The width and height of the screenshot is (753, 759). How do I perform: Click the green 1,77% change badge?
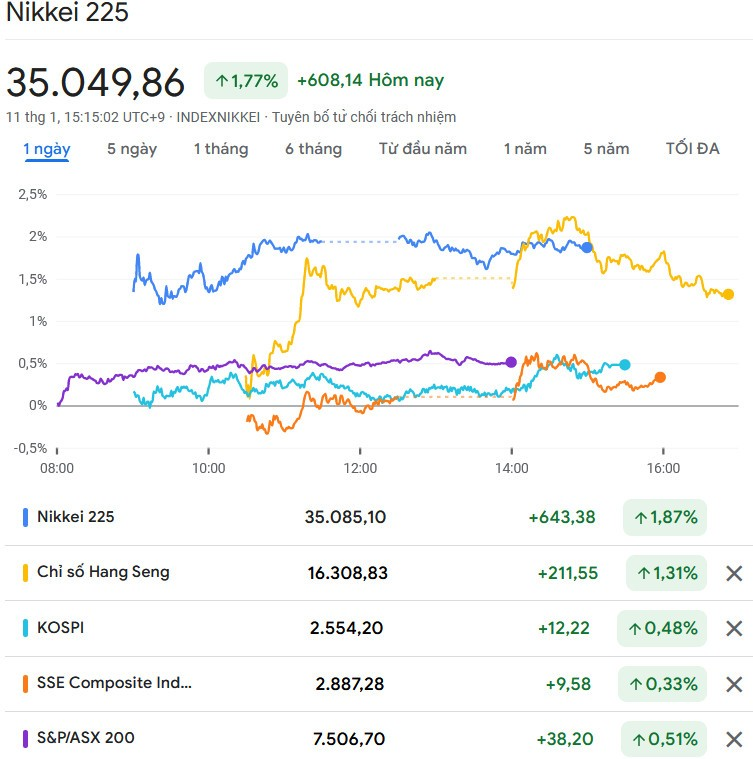pos(246,80)
